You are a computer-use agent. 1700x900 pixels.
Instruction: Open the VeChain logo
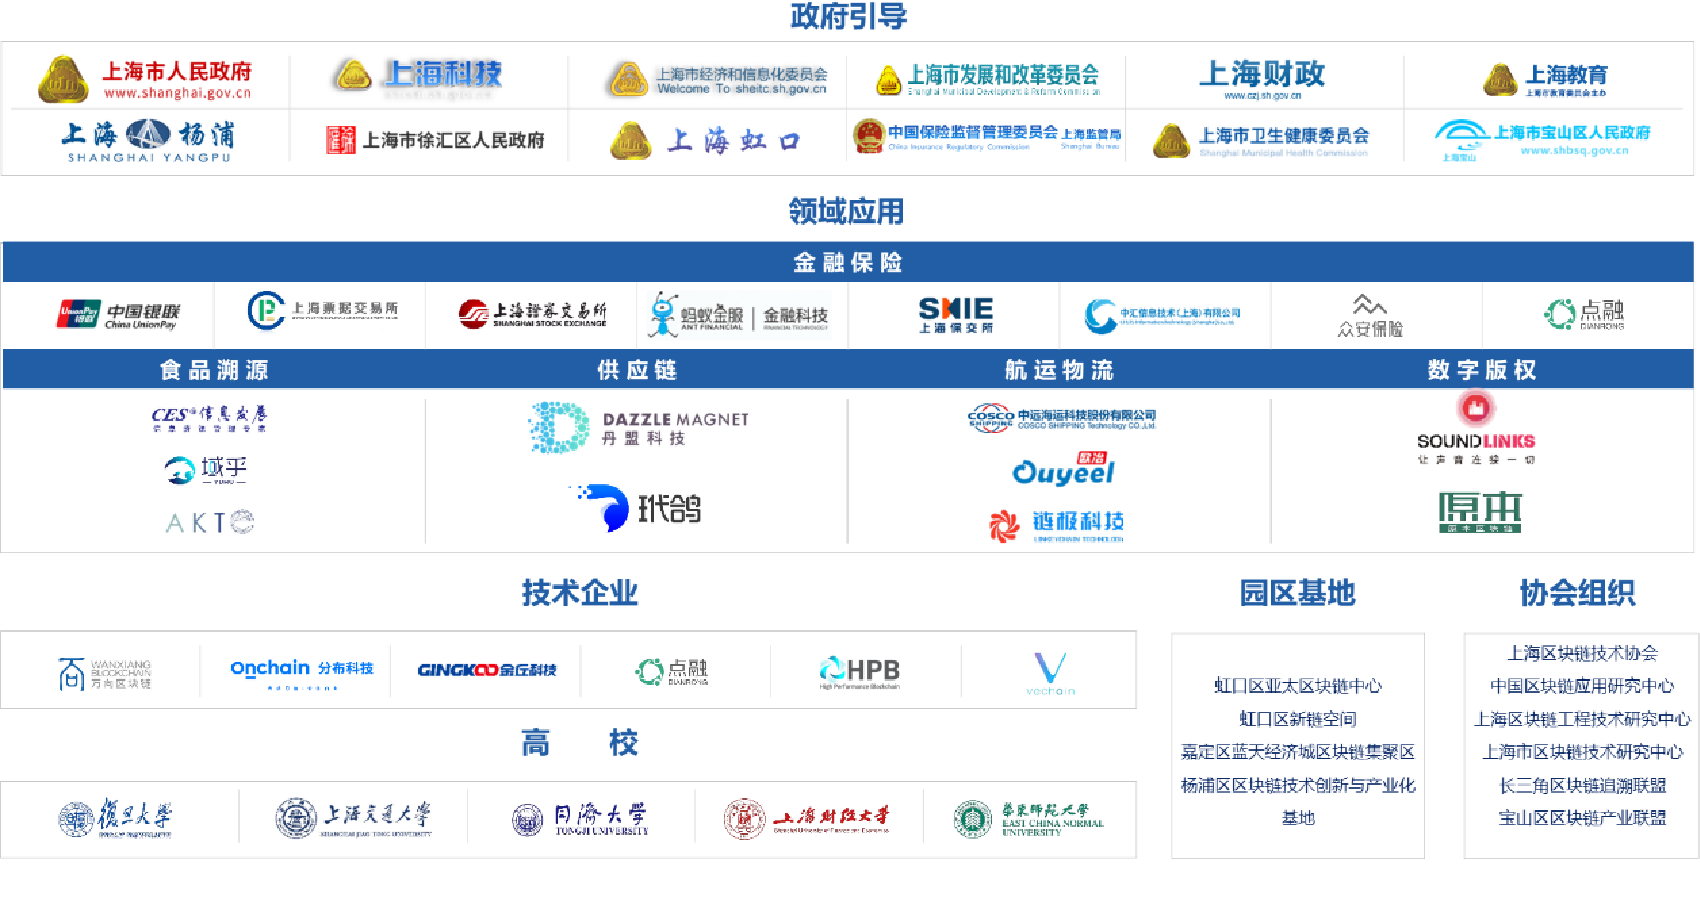coord(1050,673)
